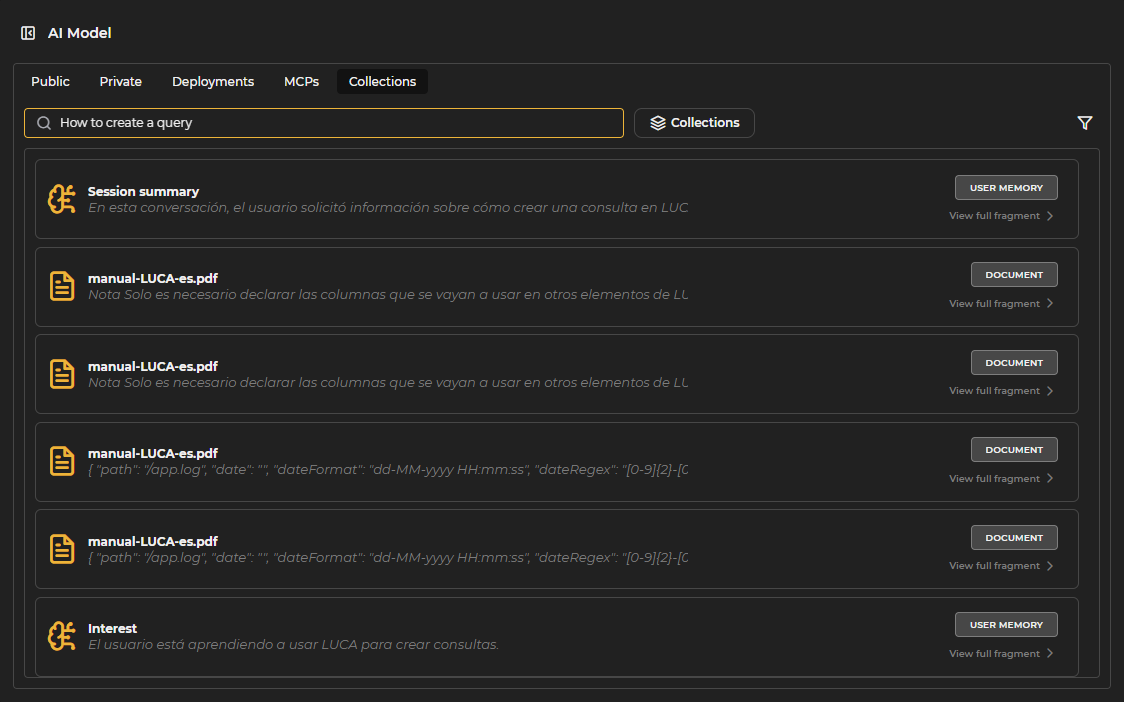The width and height of the screenshot is (1124, 702).
Task: Select the 'Session summary' title
Action: (x=143, y=191)
